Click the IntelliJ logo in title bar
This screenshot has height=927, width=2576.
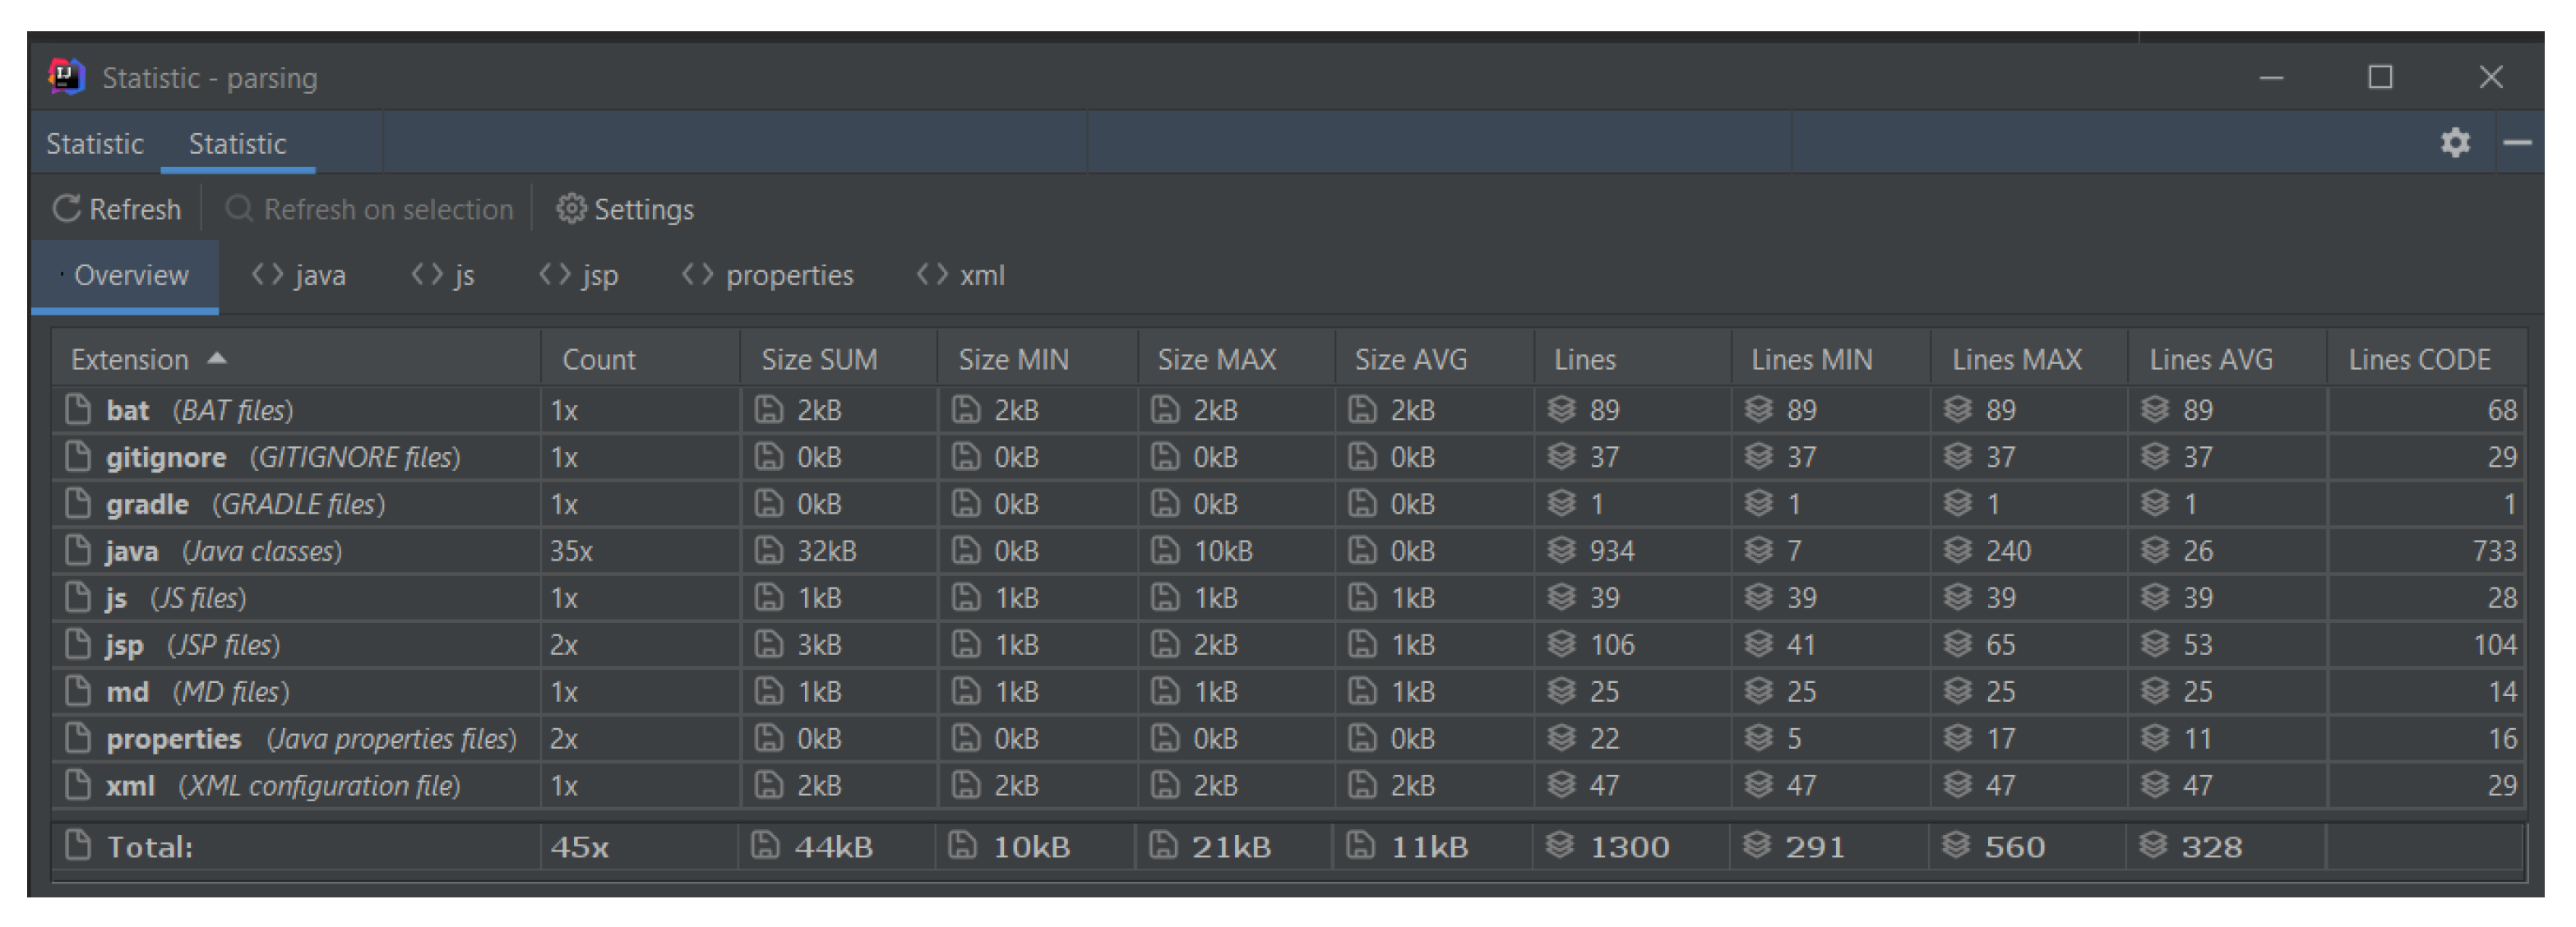[66, 77]
